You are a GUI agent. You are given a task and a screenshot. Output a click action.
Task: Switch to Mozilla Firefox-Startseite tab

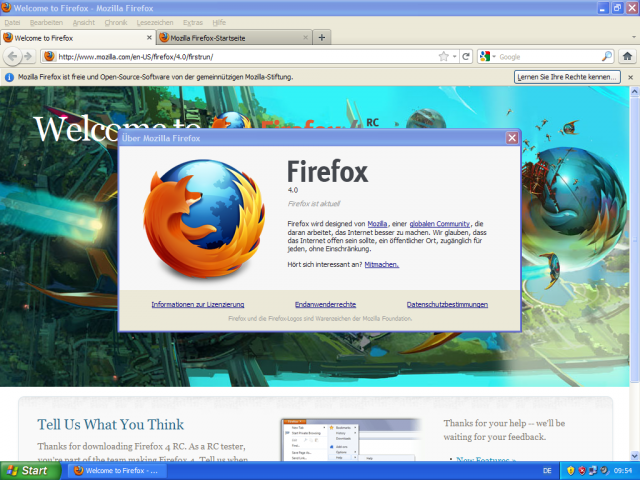pyautogui.click(x=234, y=38)
